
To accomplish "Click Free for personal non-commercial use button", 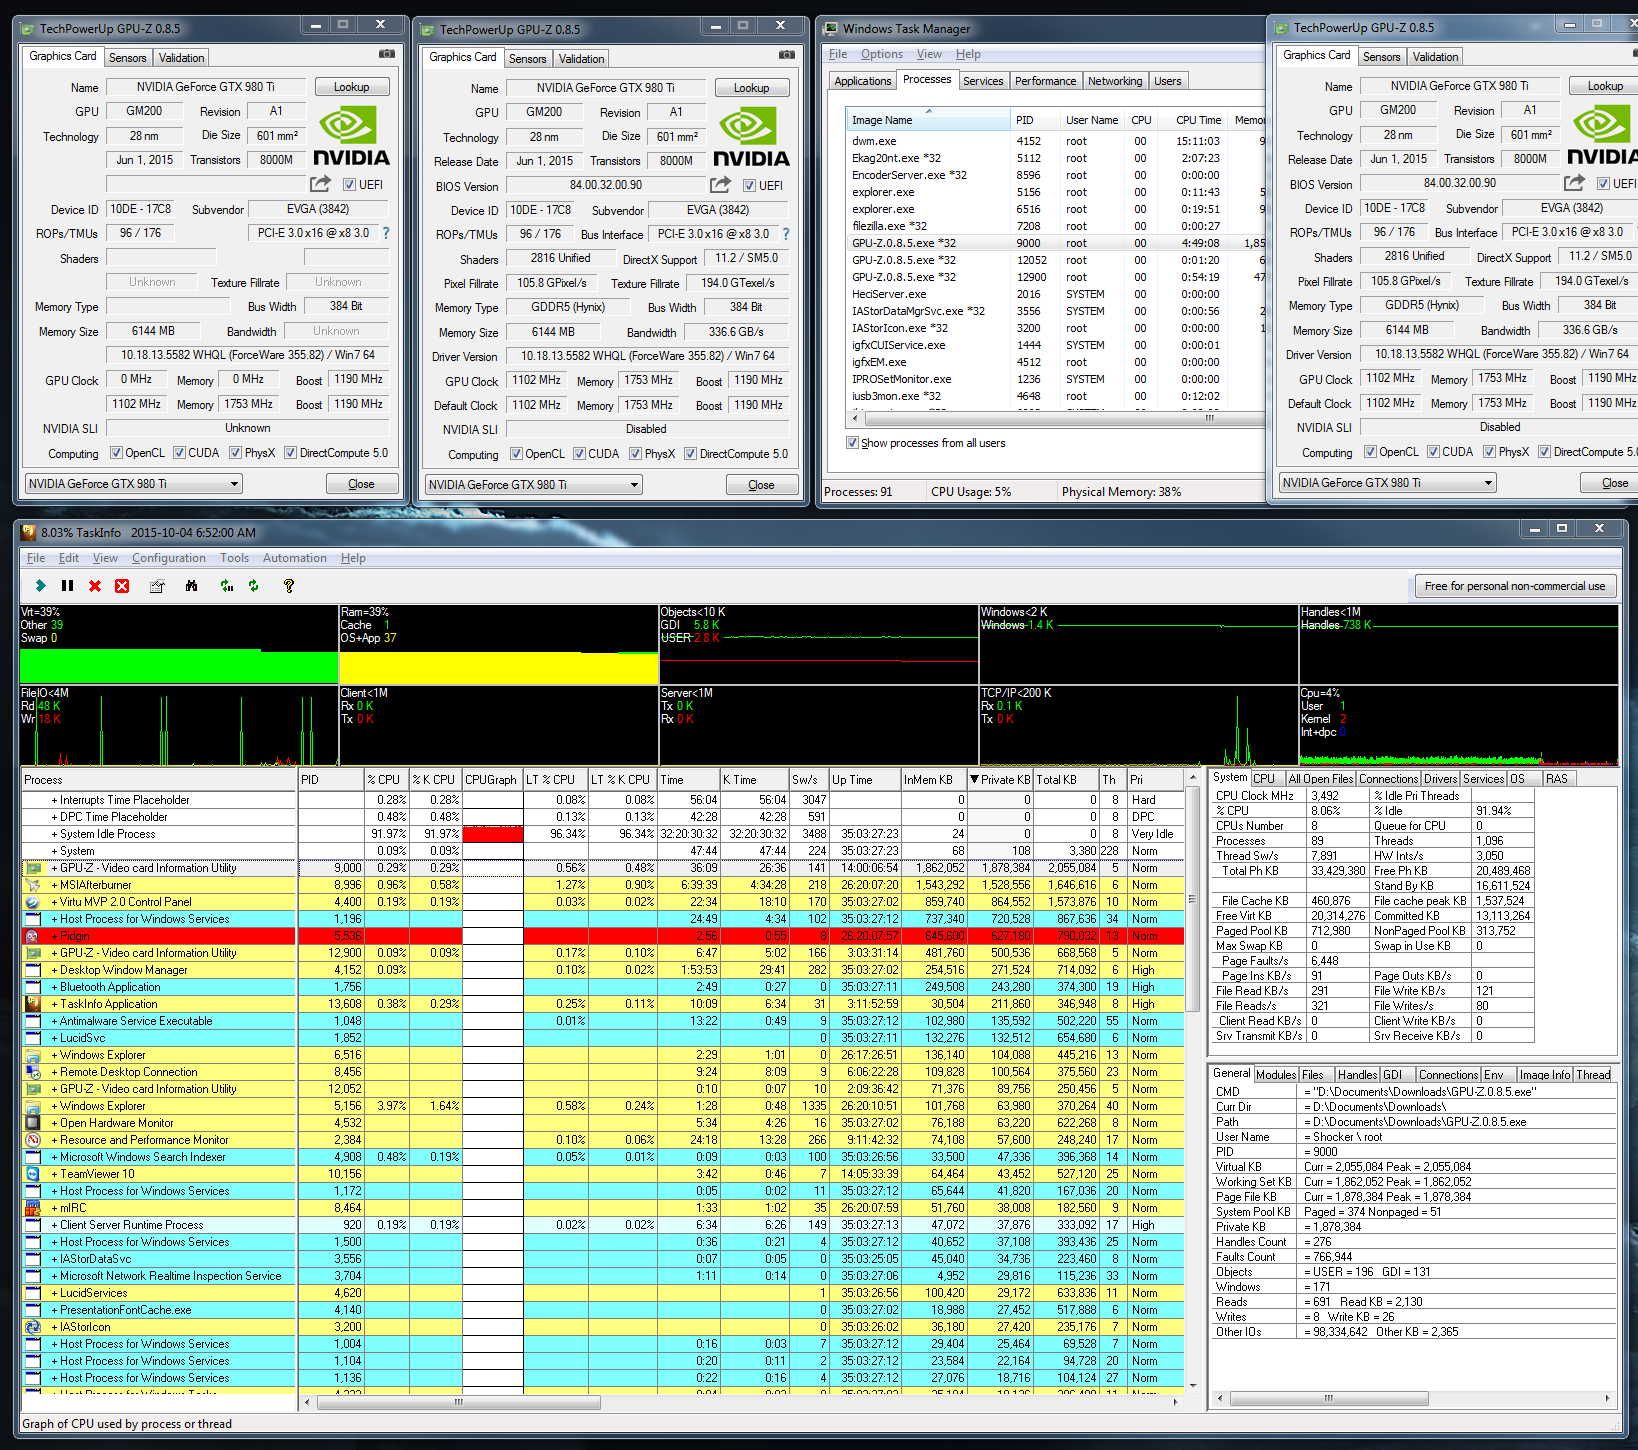I will click(x=1515, y=586).
